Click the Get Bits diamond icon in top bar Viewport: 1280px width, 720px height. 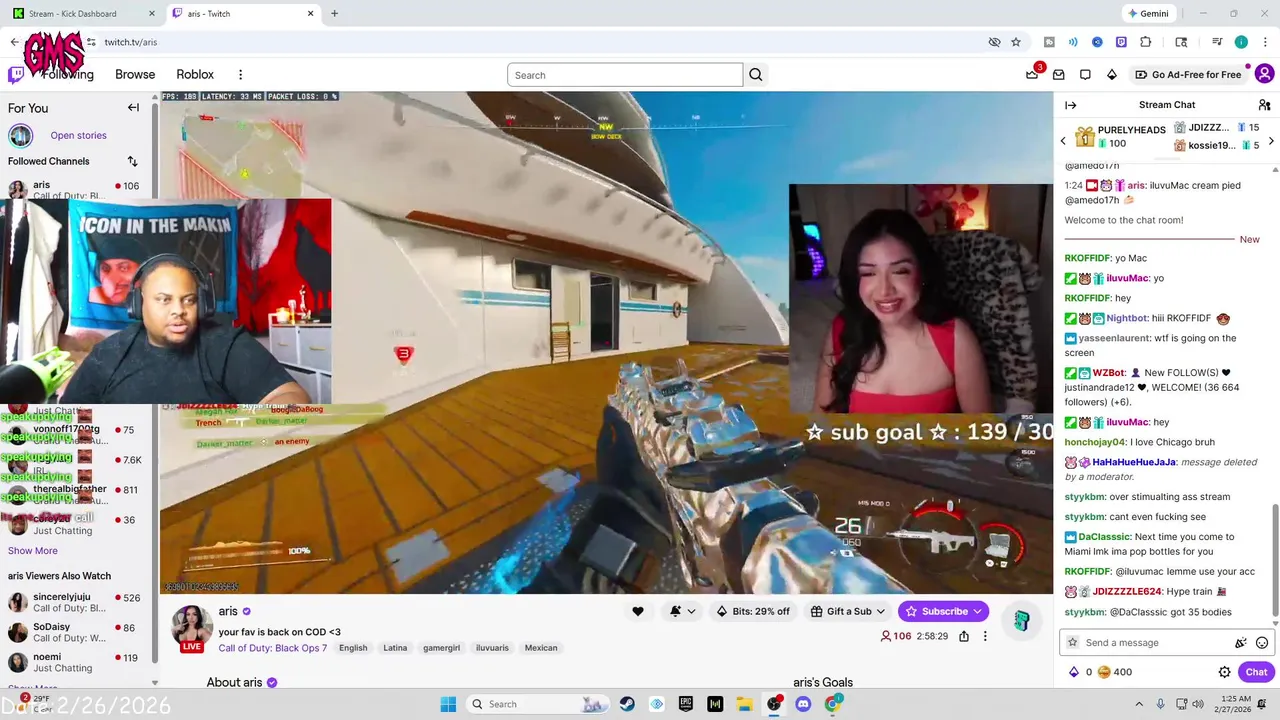pos(1111,75)
